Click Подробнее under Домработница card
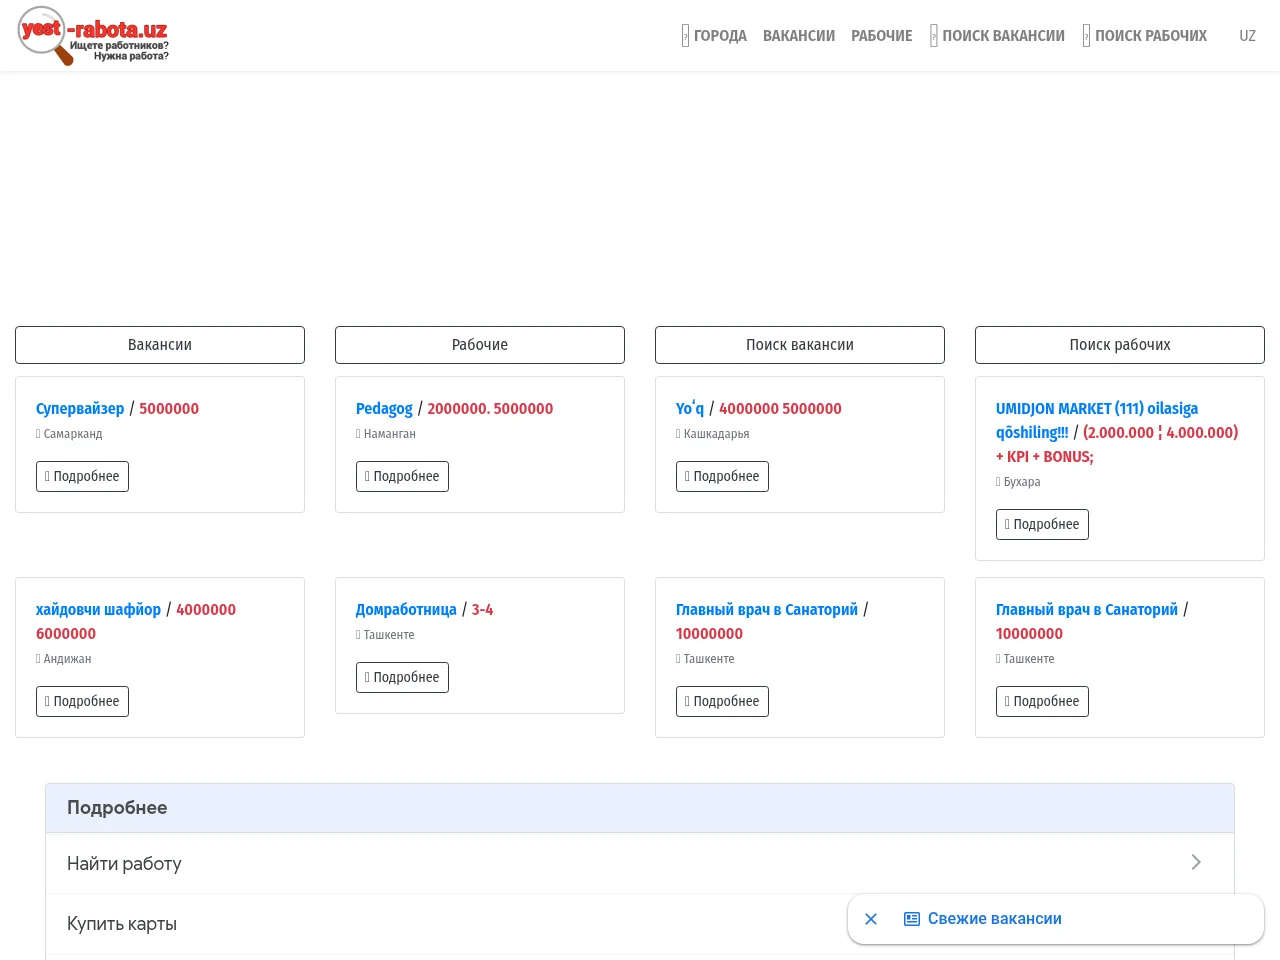 (x=402, y=678)
